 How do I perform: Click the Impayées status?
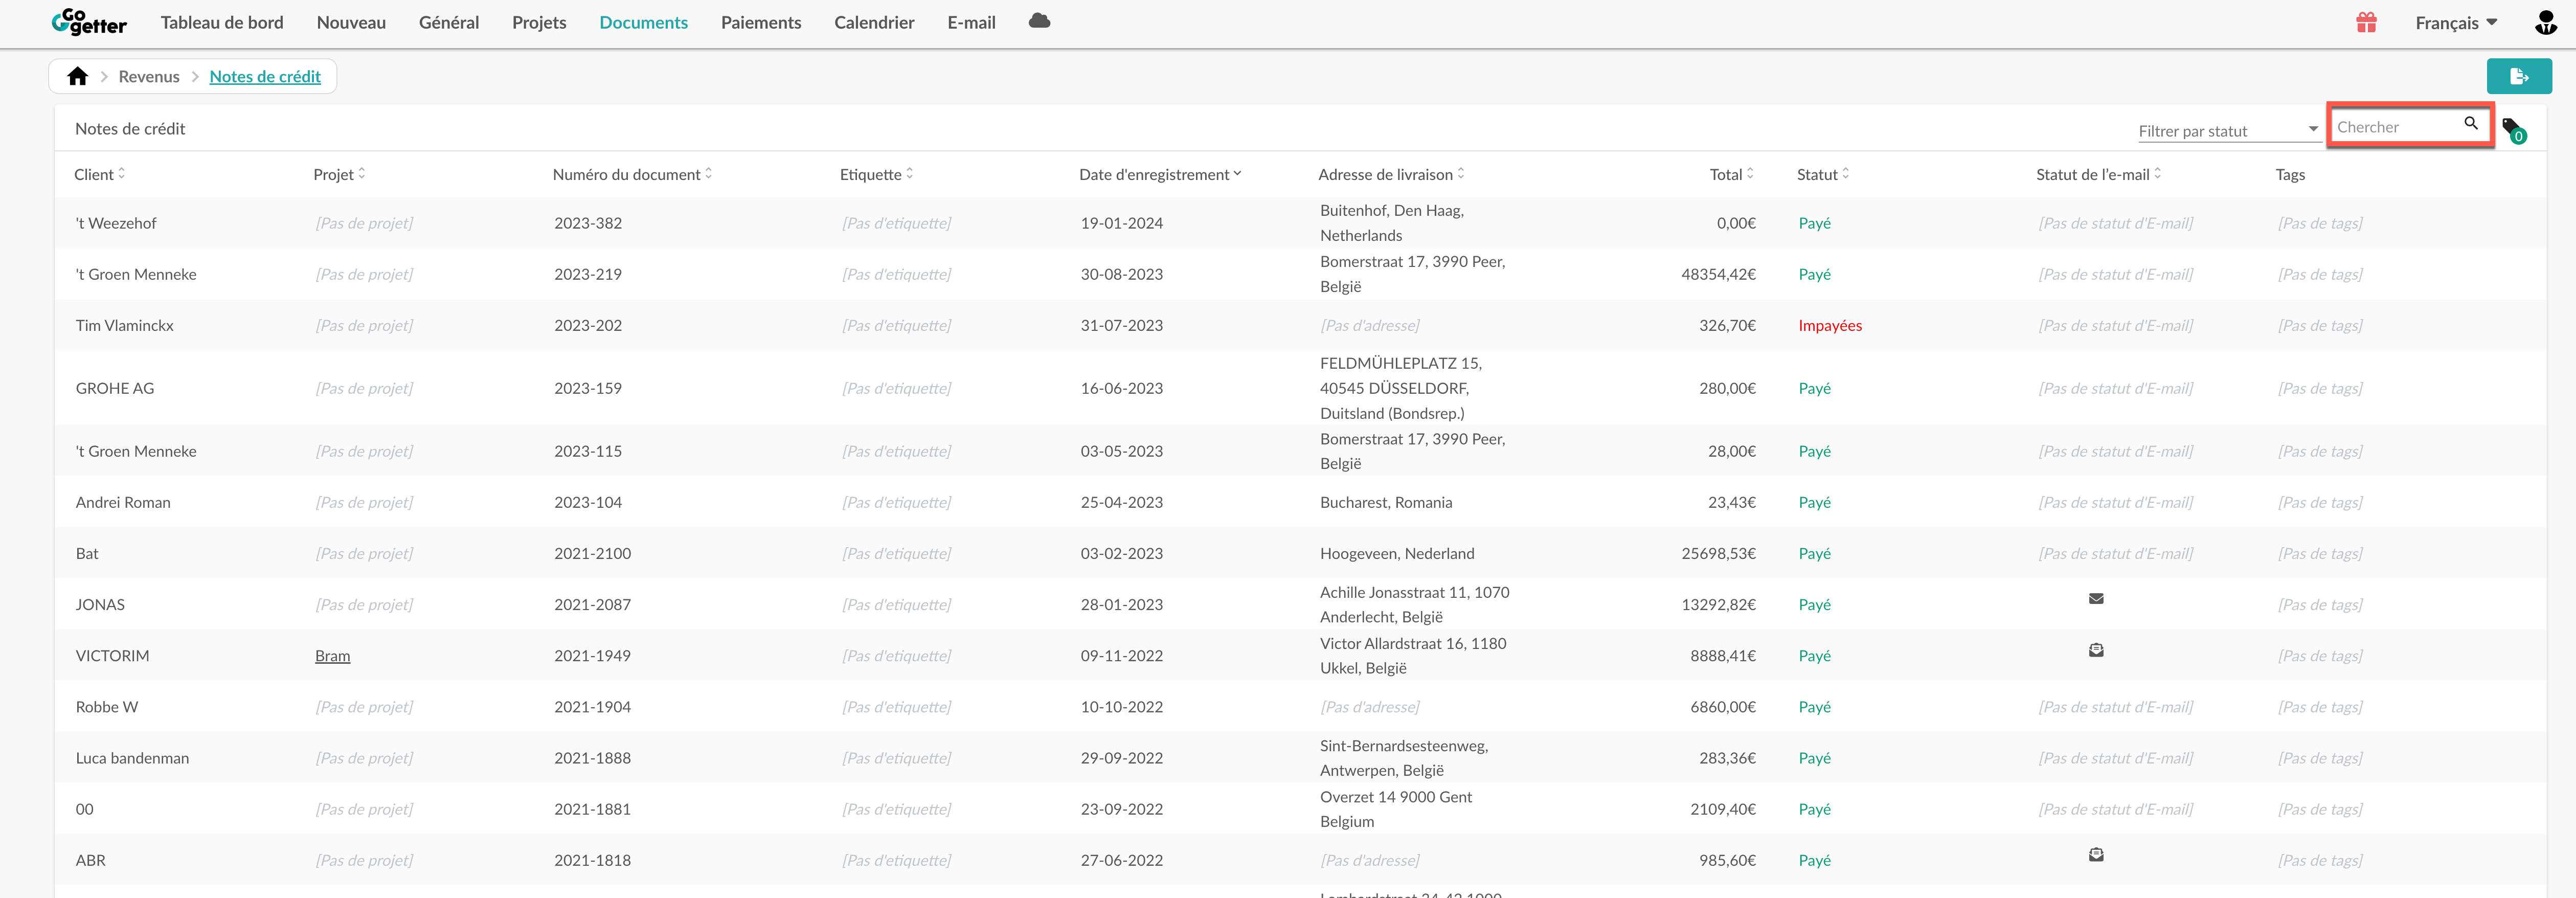[x=1830, y=325]
